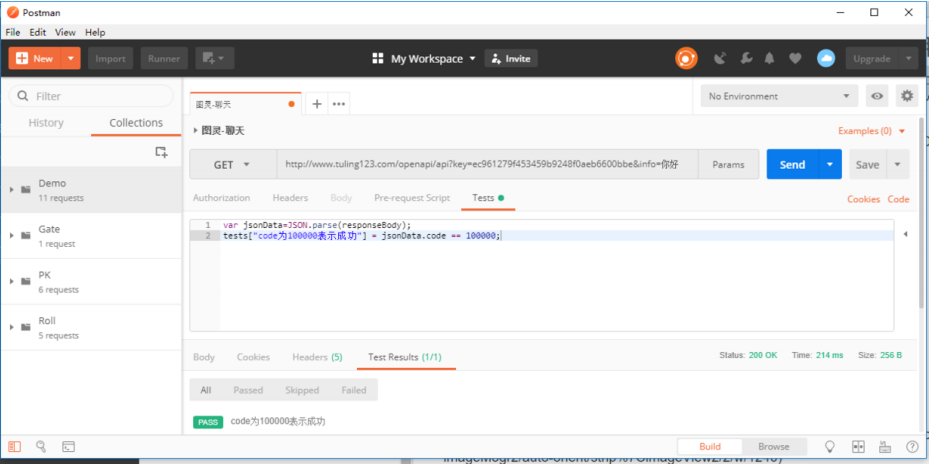Viewport: 929px width, 464px height.
Task: Open the Postman console icon
Action: [68, 446]
